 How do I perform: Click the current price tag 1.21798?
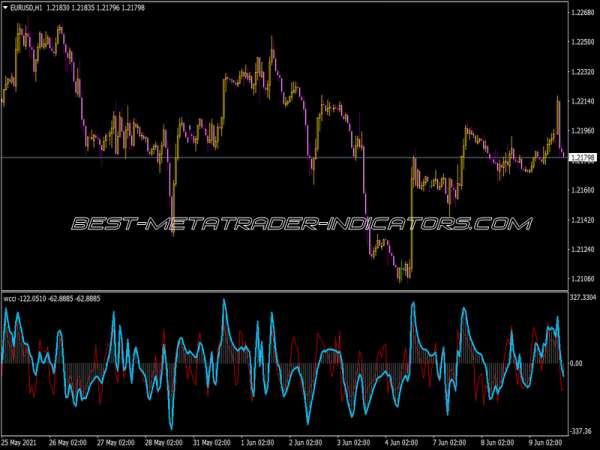tap(581, 158)
